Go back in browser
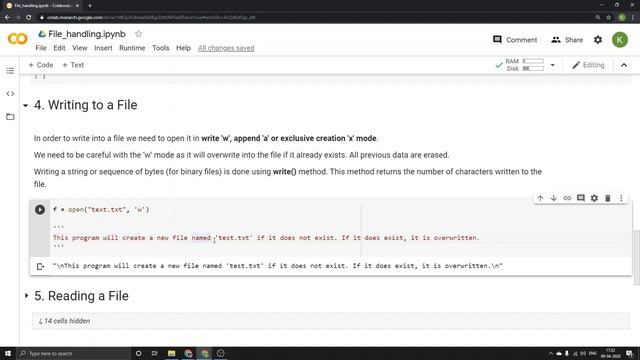Screen dimensions: 640x360 tap(7, 18)
